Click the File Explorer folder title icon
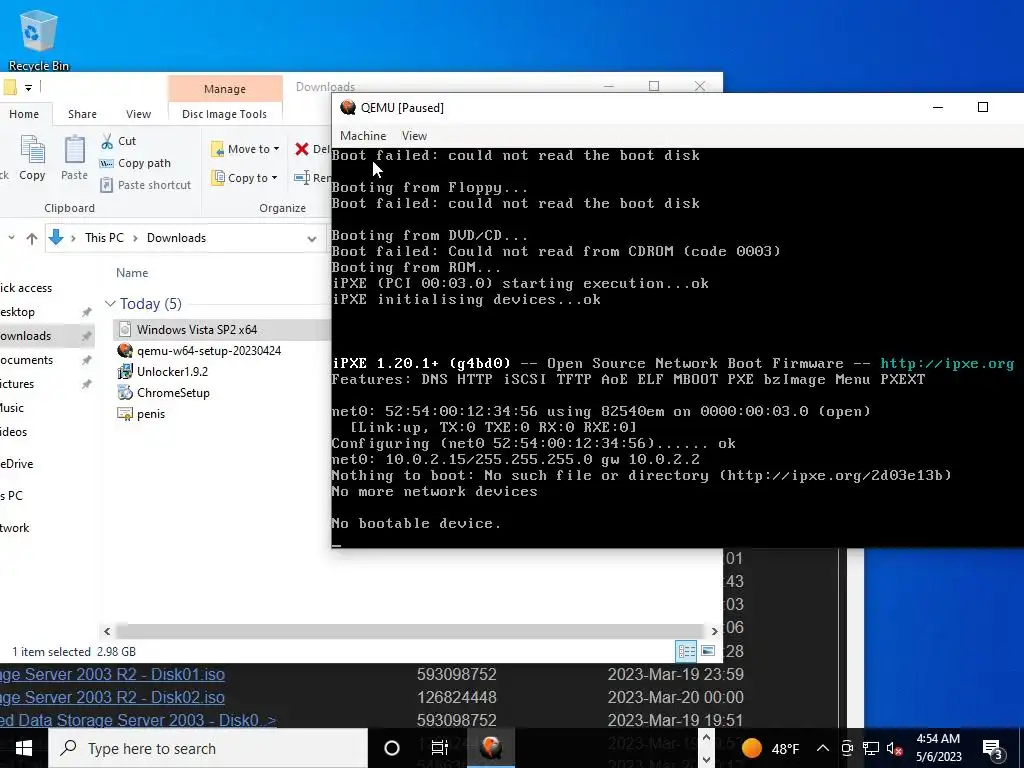The height and width of the screenshot is (768, 1024). click(10, 87)
